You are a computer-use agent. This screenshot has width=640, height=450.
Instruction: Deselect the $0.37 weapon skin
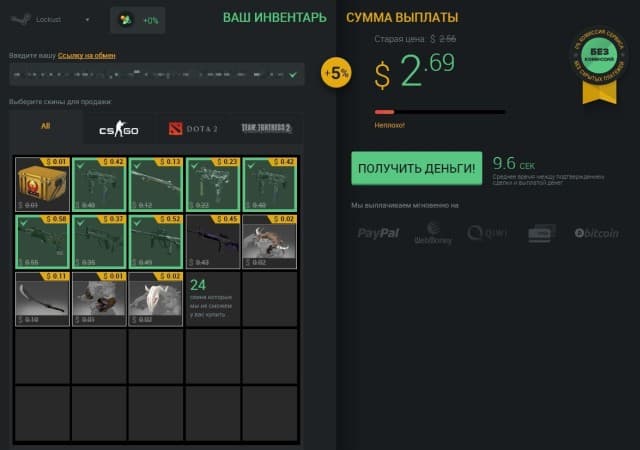coord(99,242)
